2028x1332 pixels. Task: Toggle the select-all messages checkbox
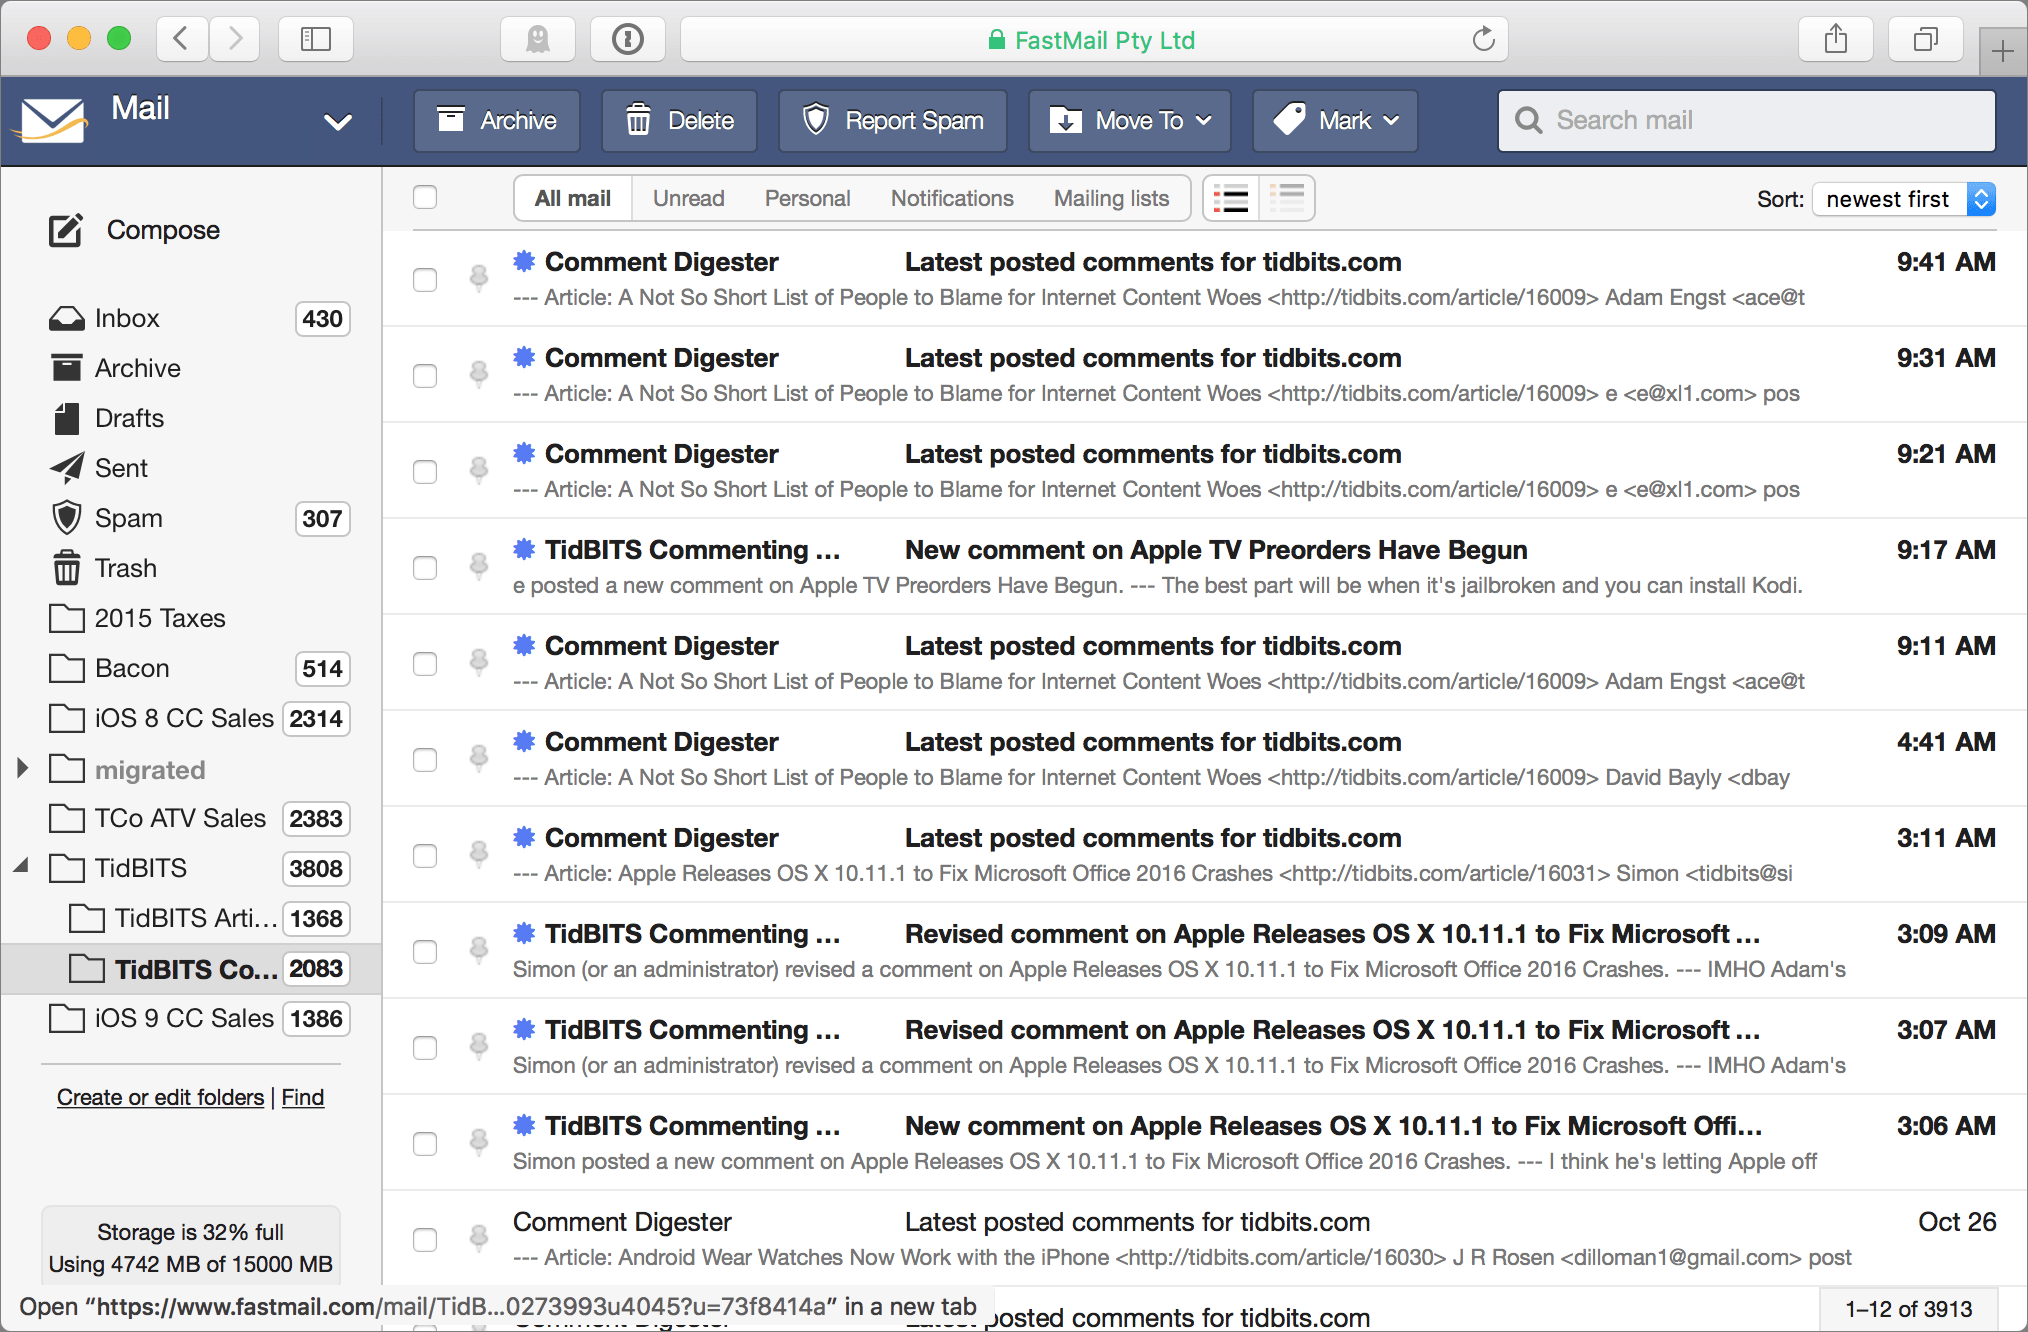pyautogui.click(x=424, y=197)
